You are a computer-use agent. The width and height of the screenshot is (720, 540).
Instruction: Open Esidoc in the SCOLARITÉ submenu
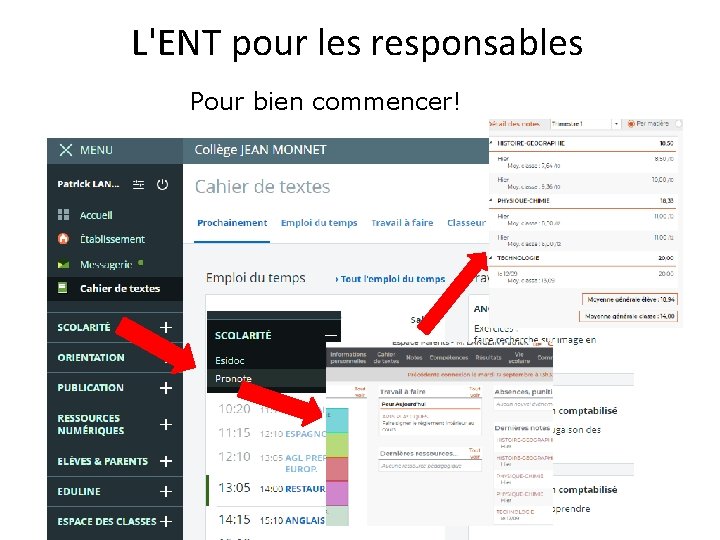tap(230, 360)
